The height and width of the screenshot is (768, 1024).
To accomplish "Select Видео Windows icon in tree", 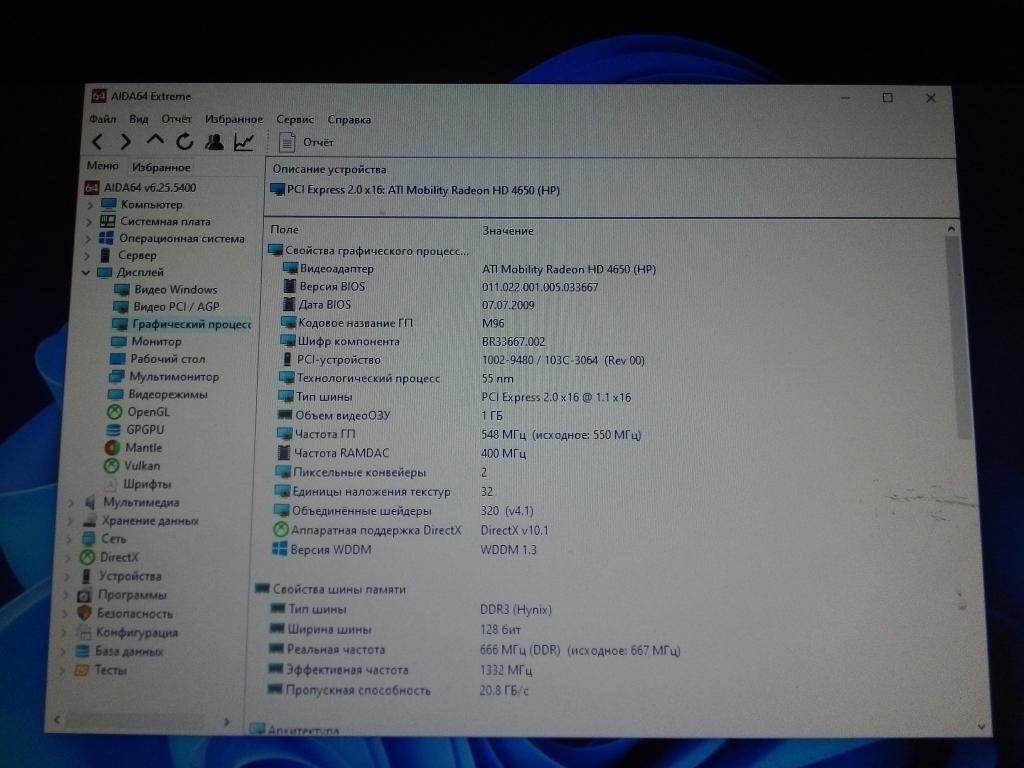I will (x=121, y=289).
